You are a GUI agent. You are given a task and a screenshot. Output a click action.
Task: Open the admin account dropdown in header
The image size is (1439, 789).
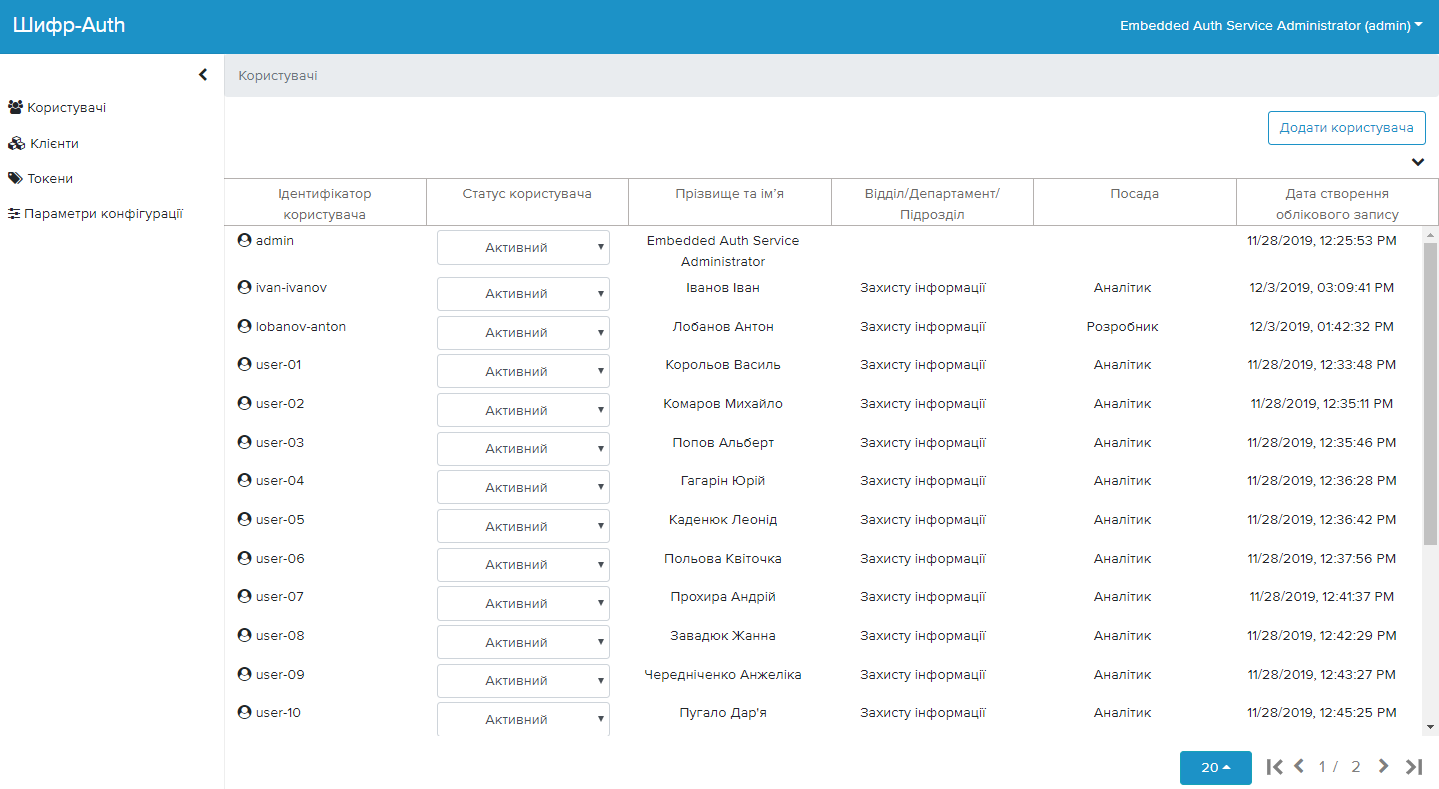pos(1271,26)
